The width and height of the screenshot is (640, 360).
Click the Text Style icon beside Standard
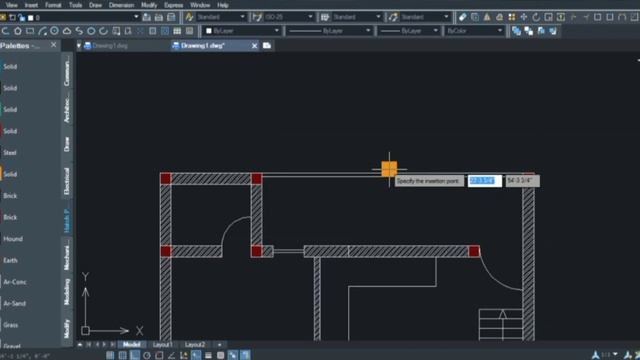[x=189, y=17]
